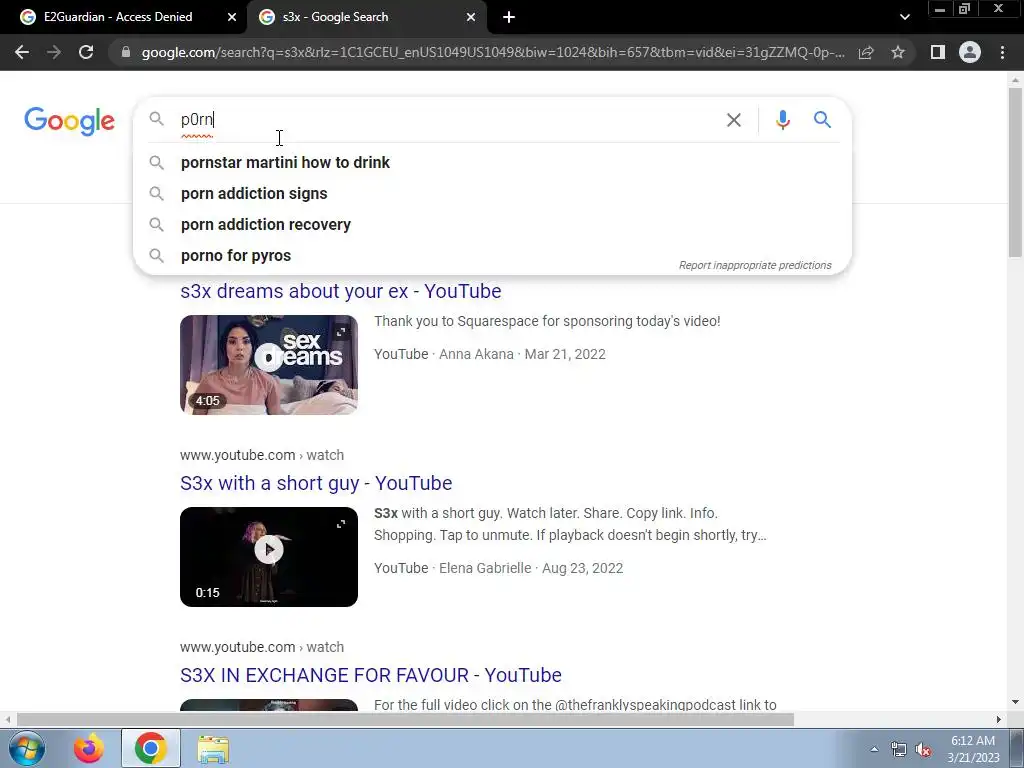Screen dimensions: 1024x768
Task: Share this page via address bar icon
Action: [866, 52]
